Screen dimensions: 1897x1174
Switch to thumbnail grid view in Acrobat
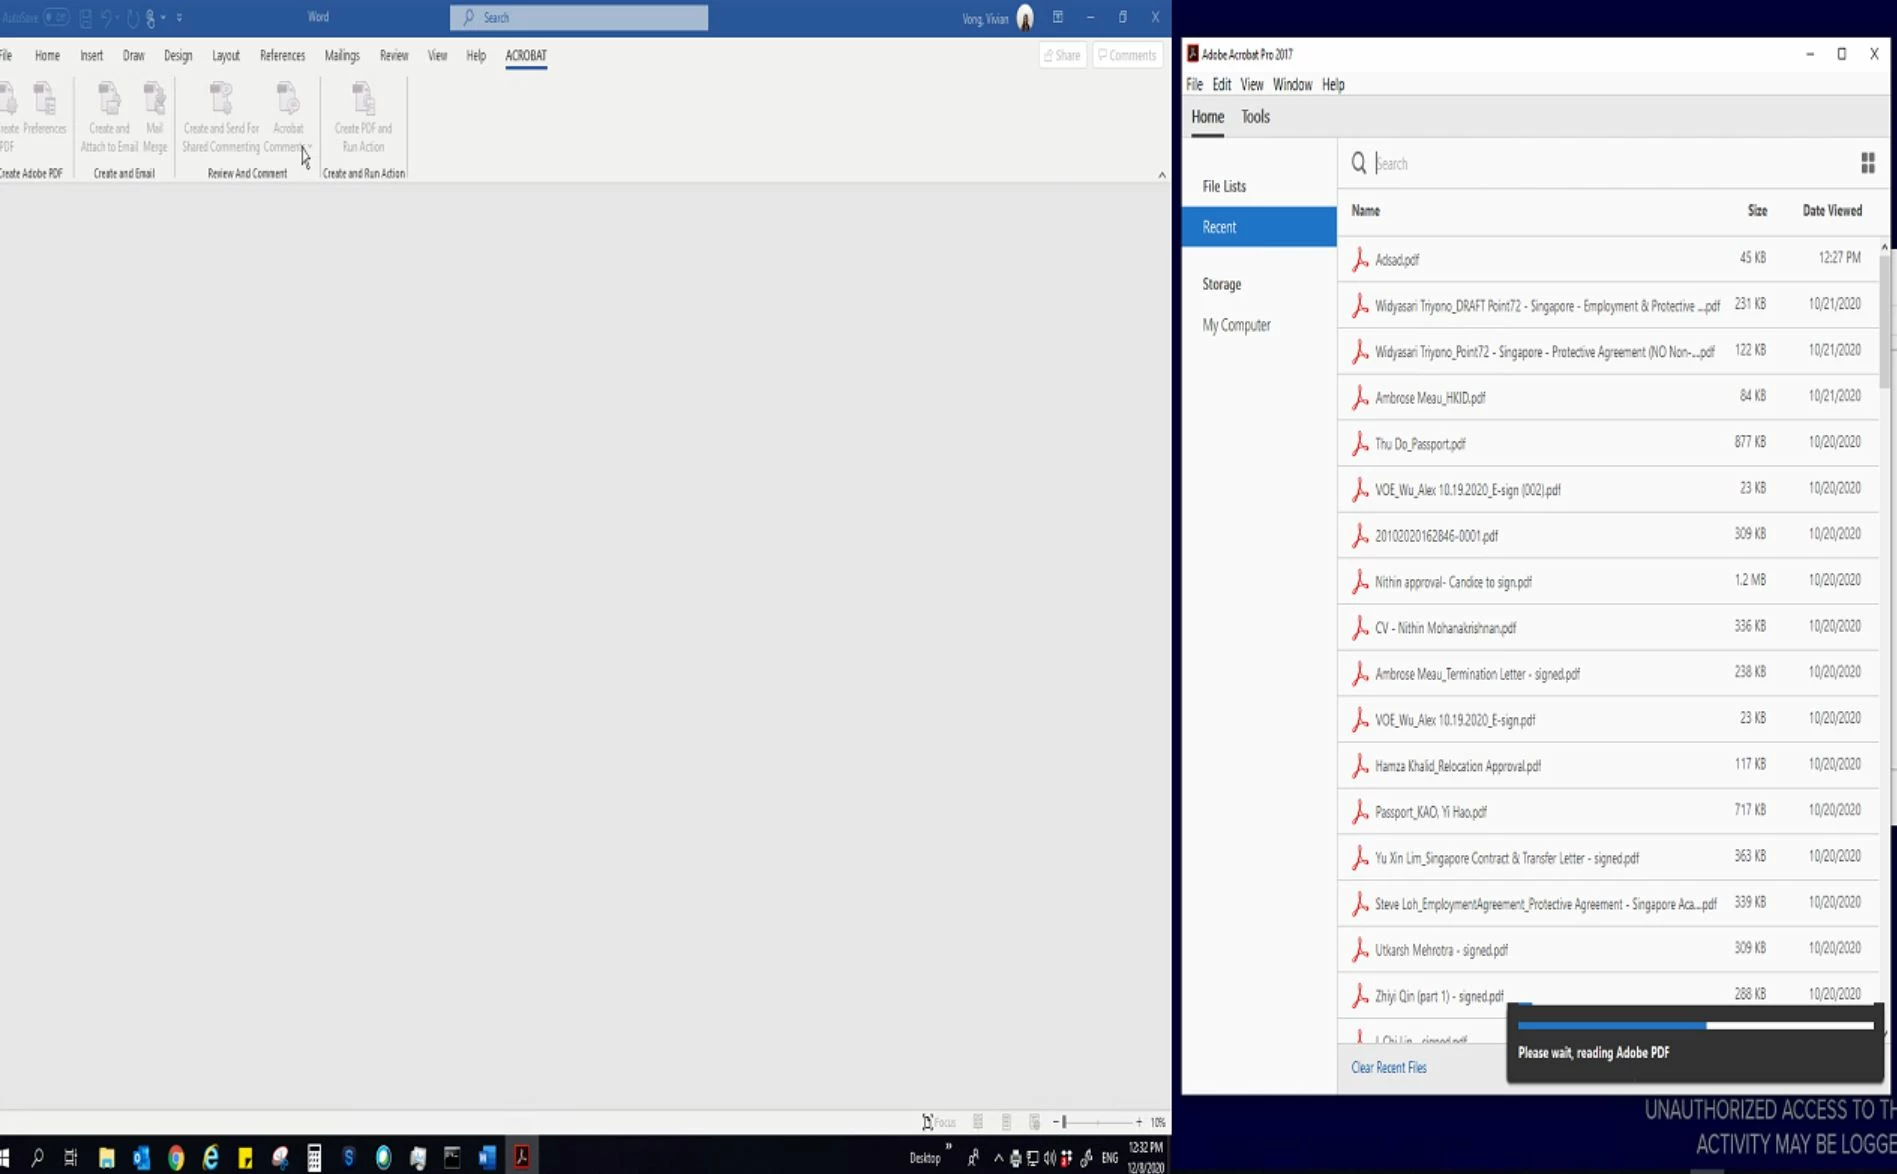pyautogui.click(x=1867, y=163)
